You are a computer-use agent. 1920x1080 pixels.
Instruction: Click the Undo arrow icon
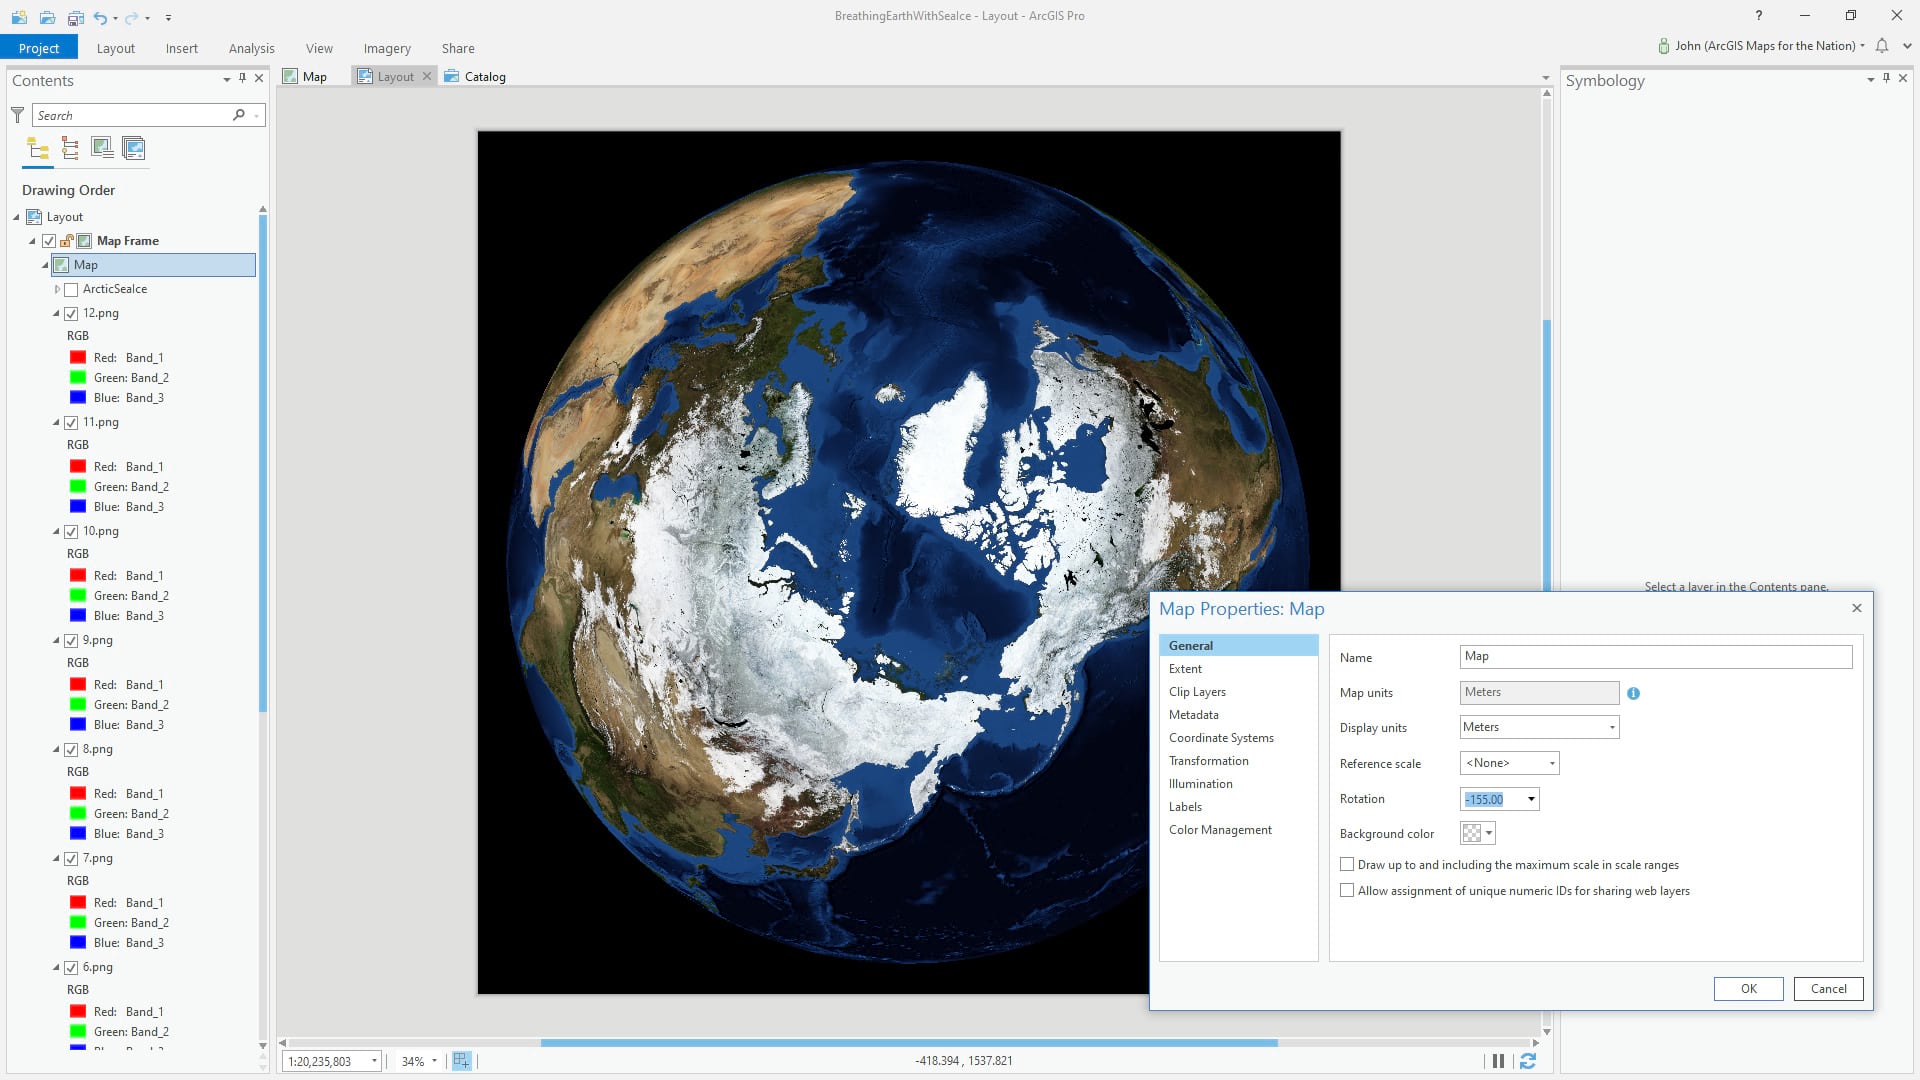[x=100, y=17]
